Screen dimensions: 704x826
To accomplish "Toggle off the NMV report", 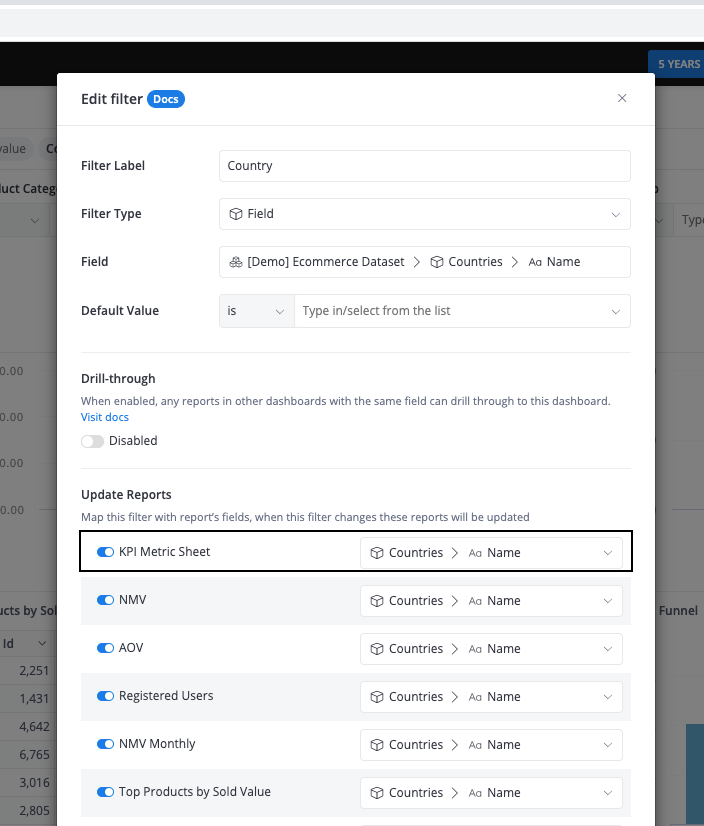I will (x=105, y=601).
